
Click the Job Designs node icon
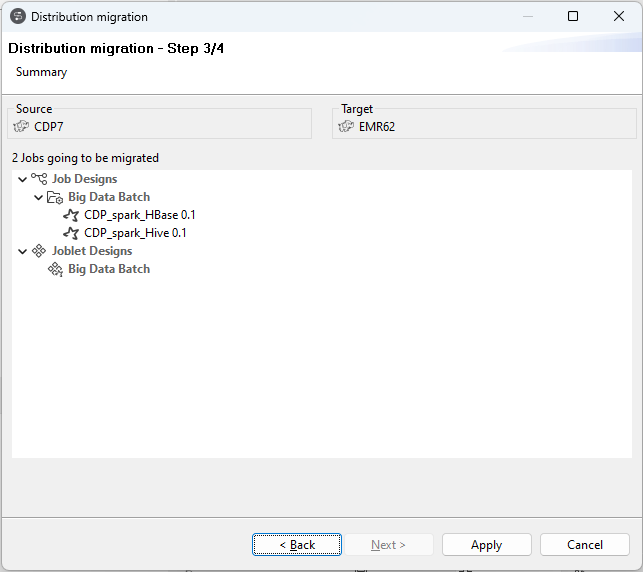click(x=39, y=179)
